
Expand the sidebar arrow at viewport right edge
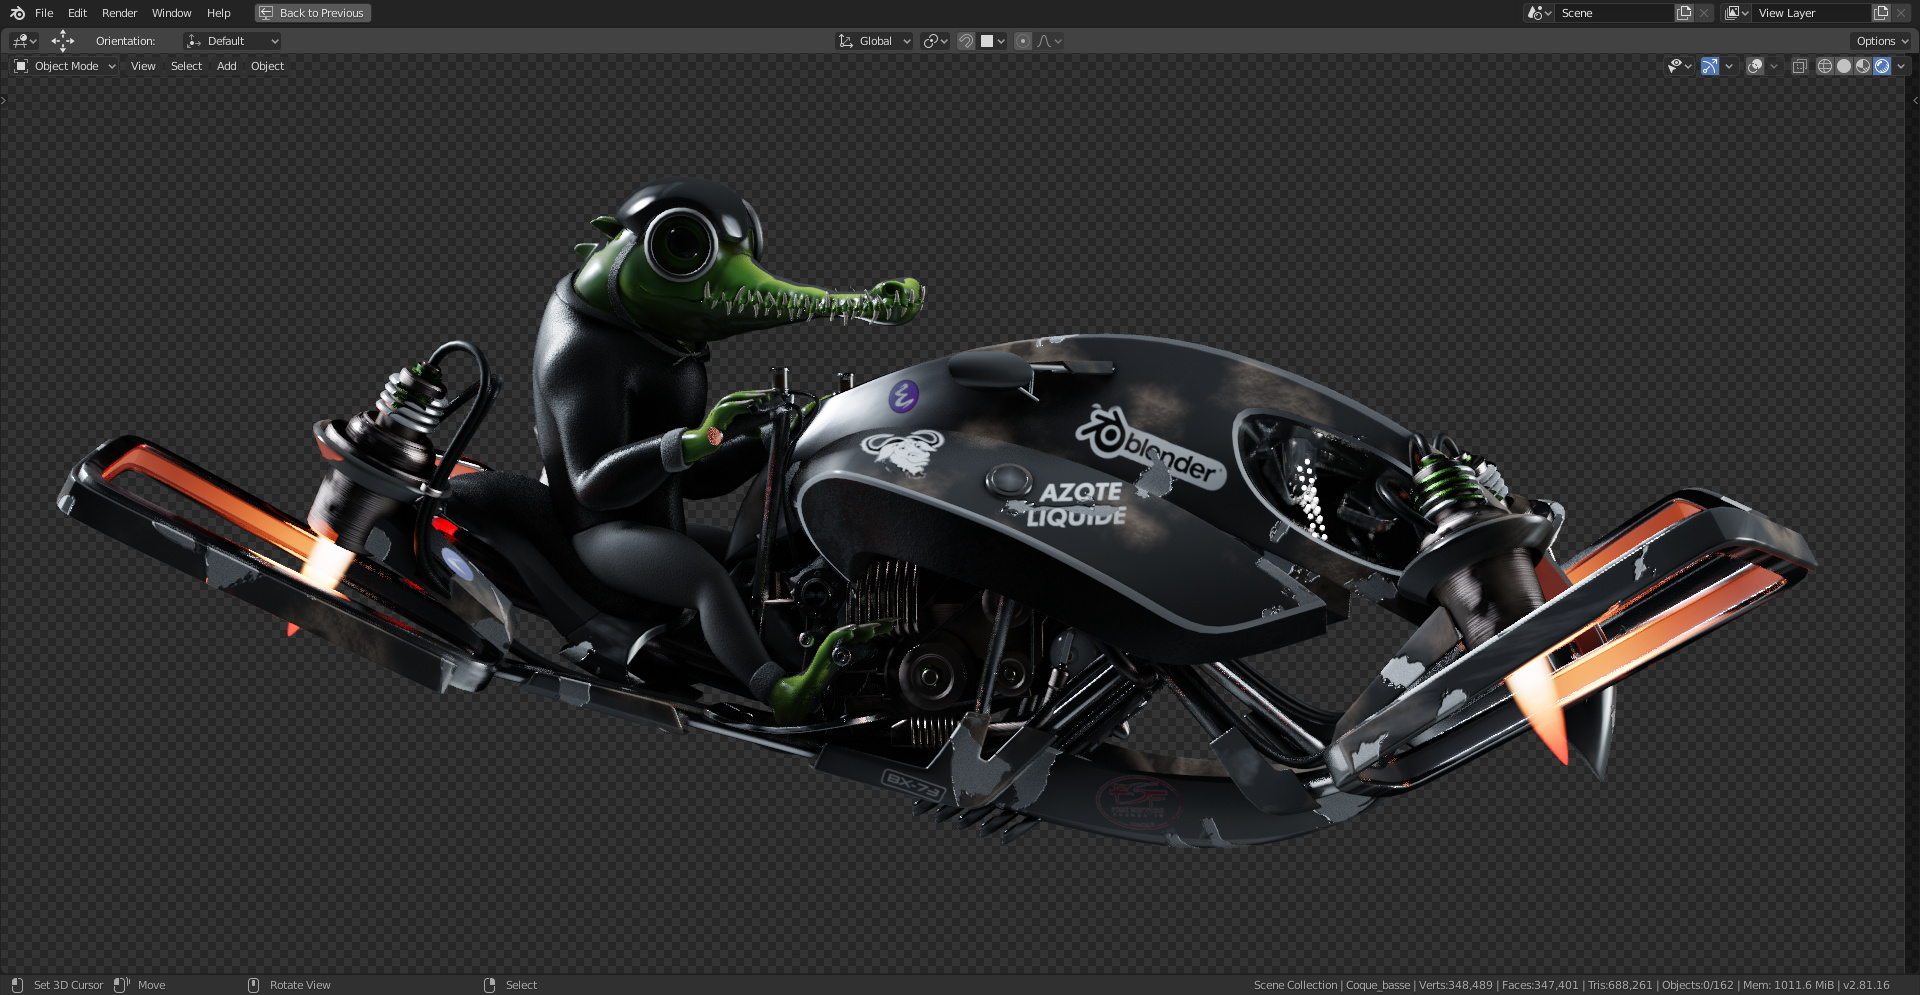tap(1914, 100)
